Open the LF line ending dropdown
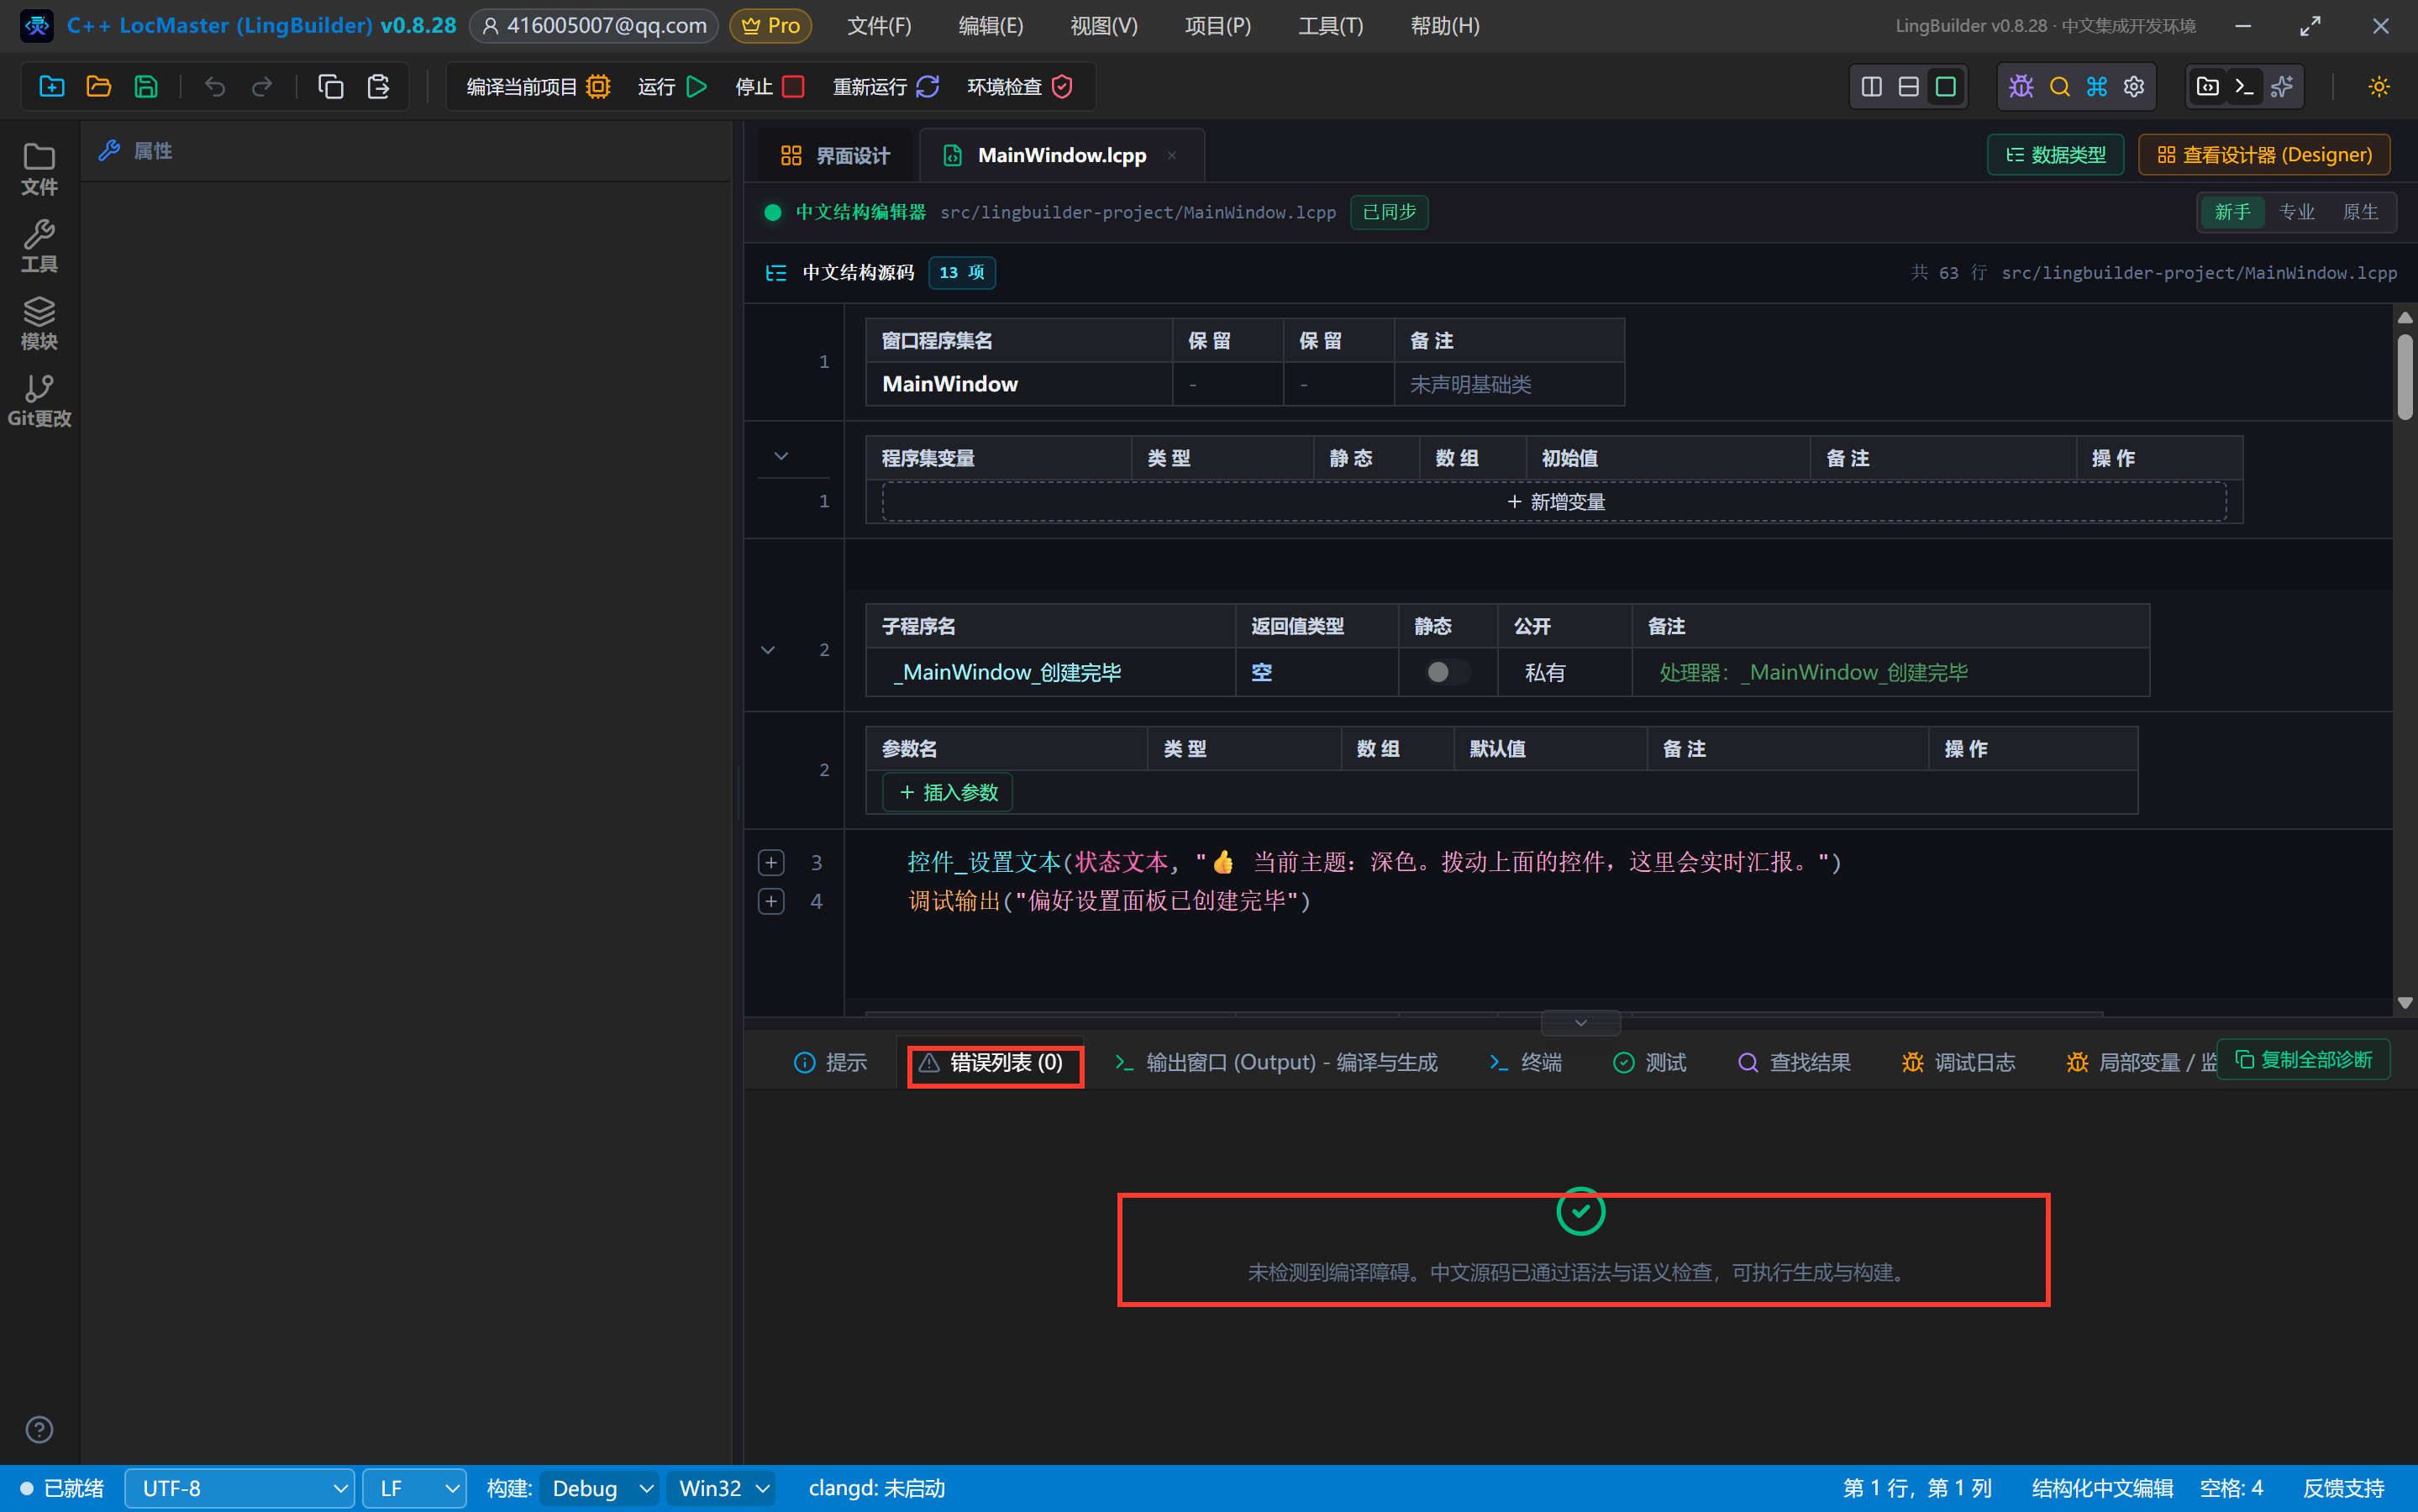 tap(414, 1488)
